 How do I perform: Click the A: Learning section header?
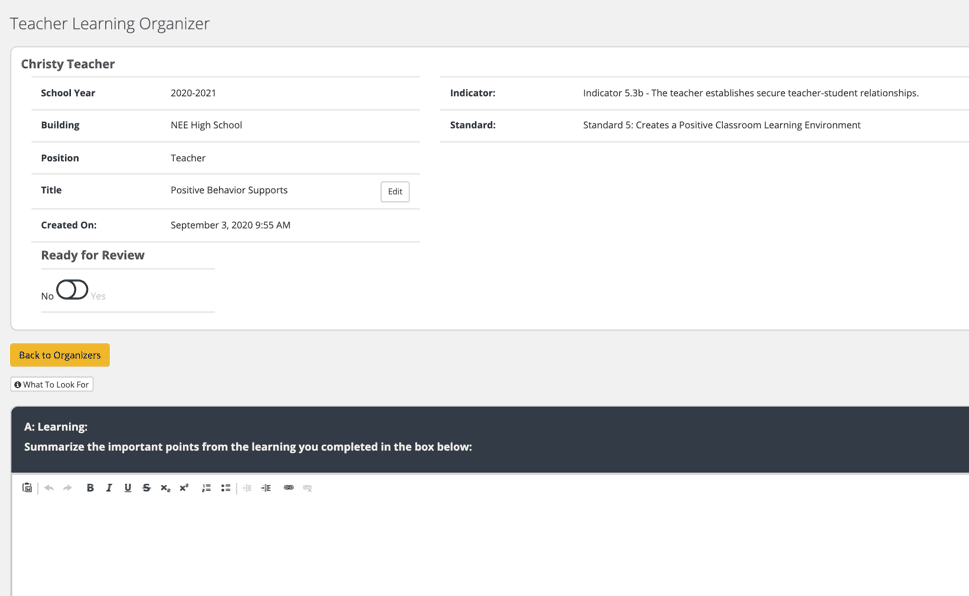[56, 427]
